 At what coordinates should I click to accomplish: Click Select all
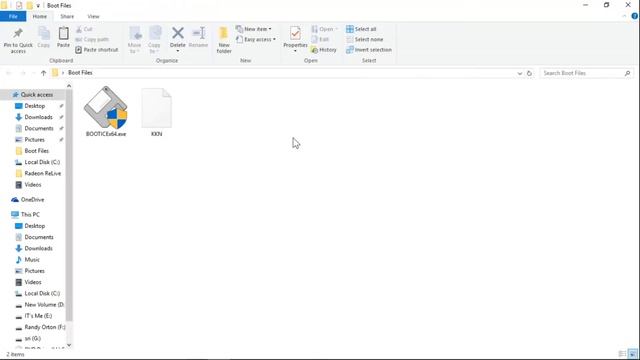tap(361, 29)
